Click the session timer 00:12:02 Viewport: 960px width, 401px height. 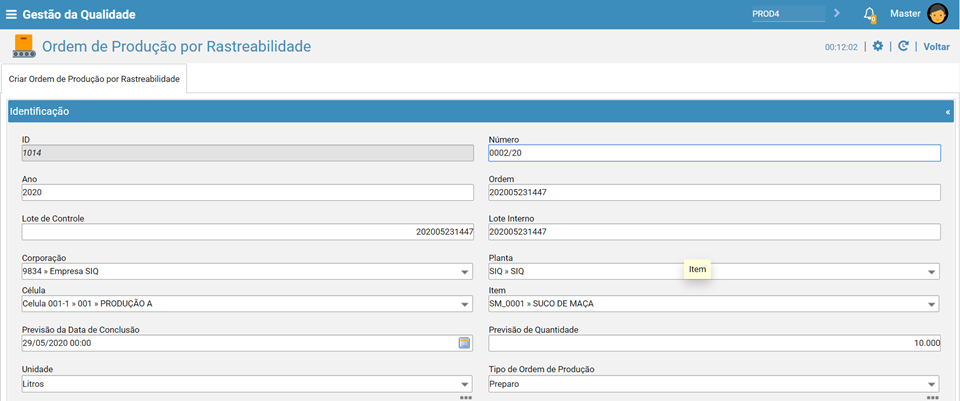(x=841, y=47)
